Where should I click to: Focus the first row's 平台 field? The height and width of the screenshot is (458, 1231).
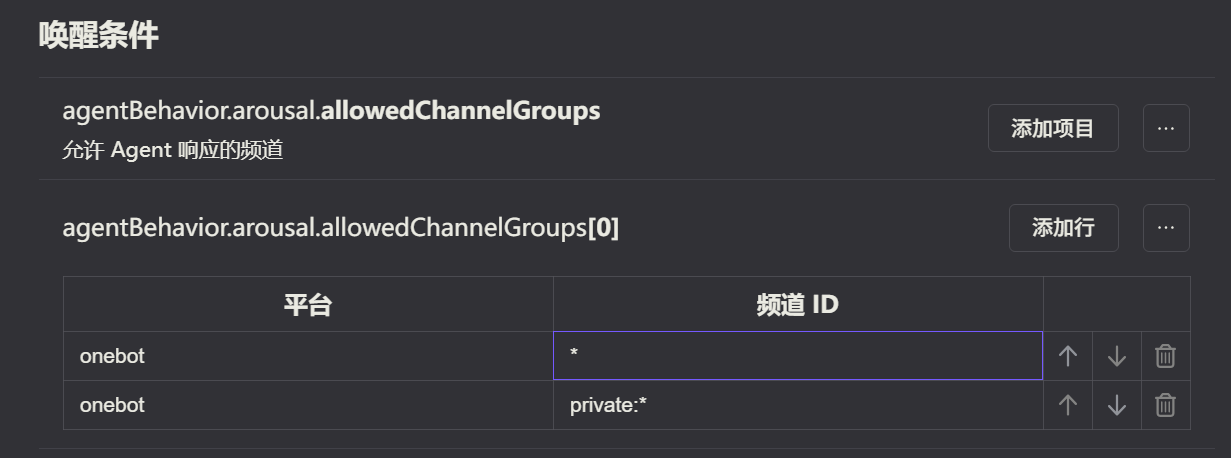point(308,356)
